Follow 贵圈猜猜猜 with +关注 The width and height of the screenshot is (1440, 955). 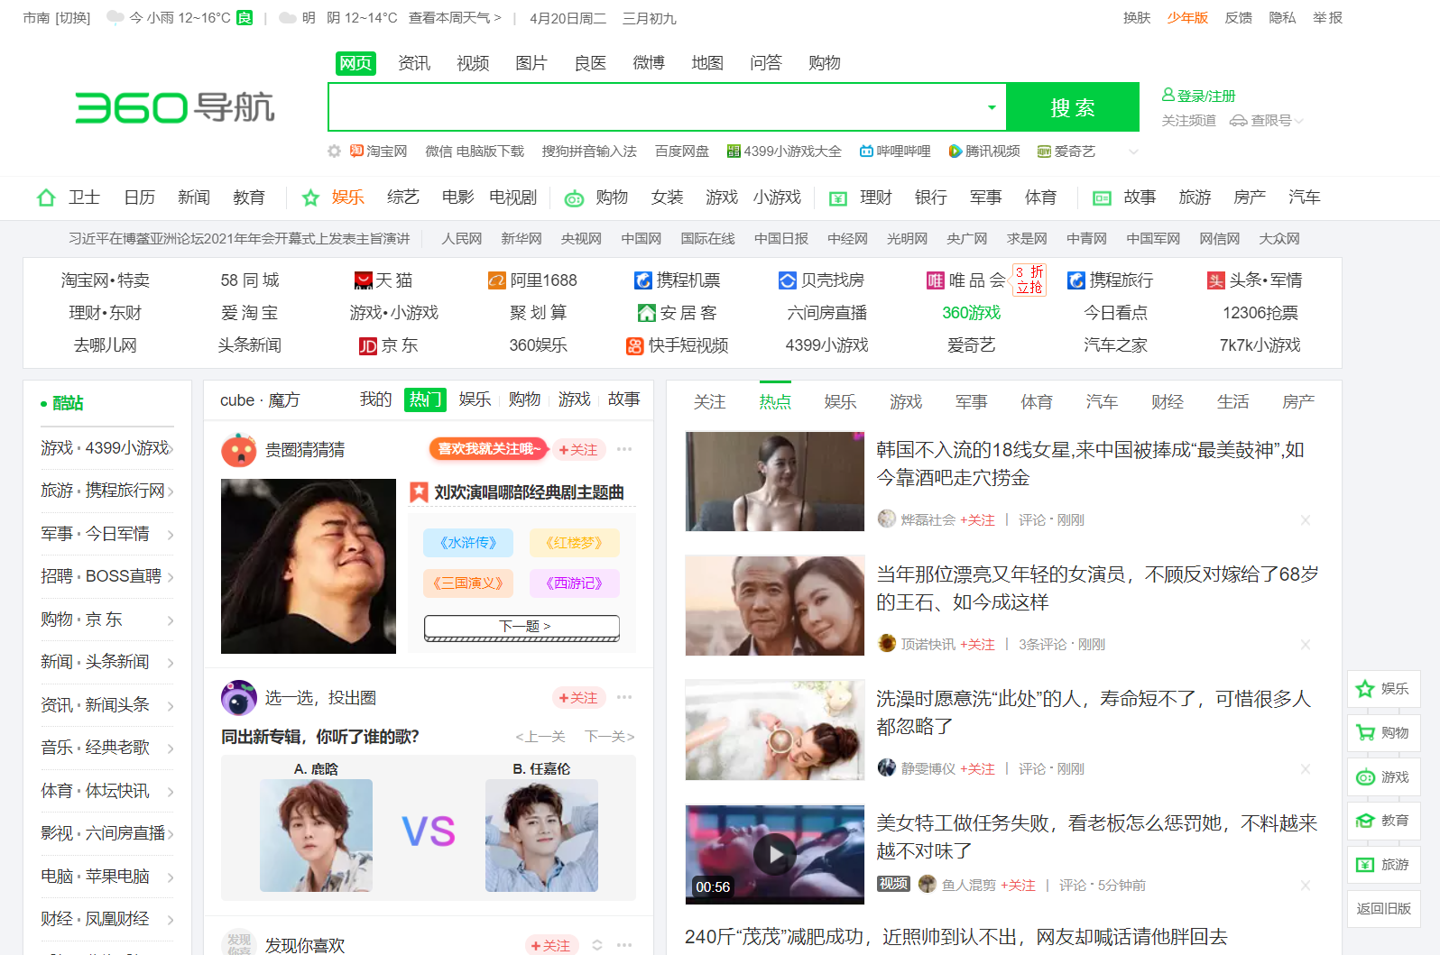(x=579, y=450)
